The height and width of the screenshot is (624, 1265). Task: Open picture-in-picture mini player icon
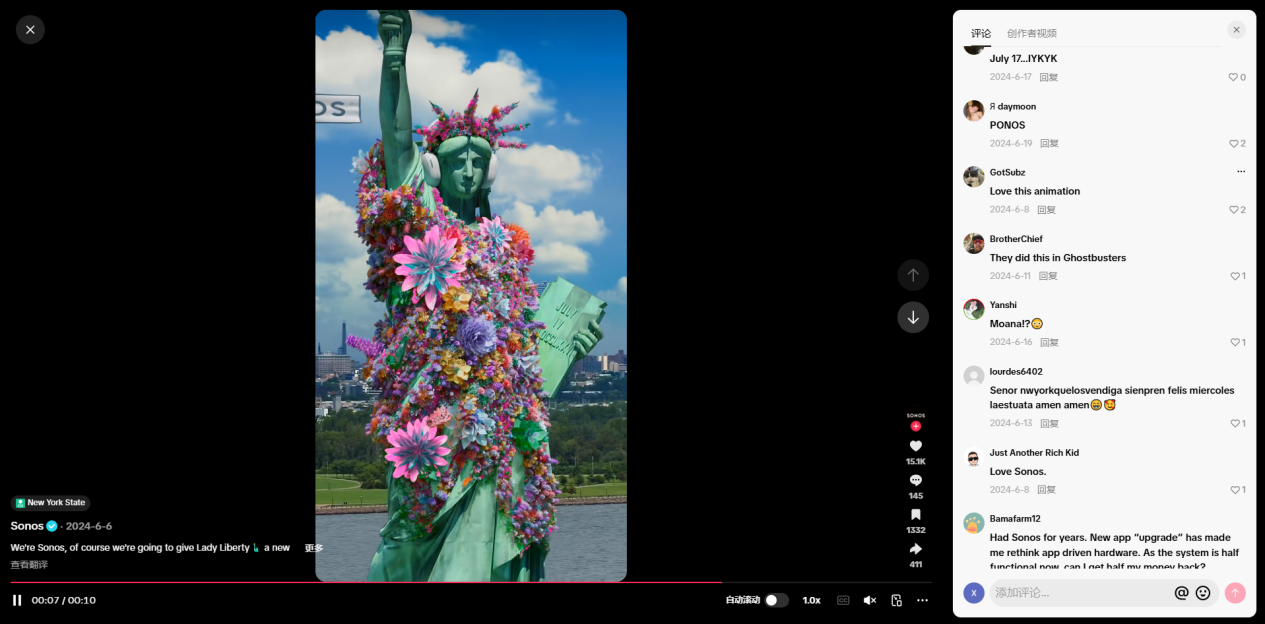pos(896,600)
